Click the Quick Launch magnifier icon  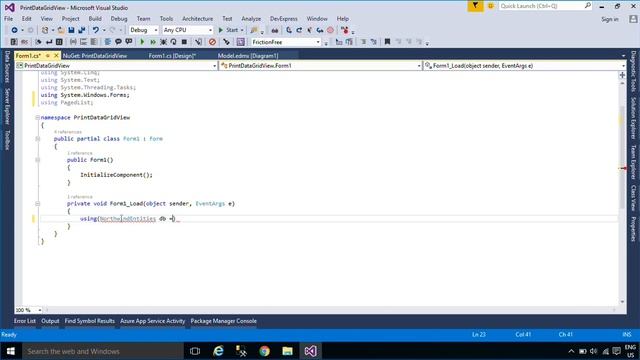[x=587, y=6]
